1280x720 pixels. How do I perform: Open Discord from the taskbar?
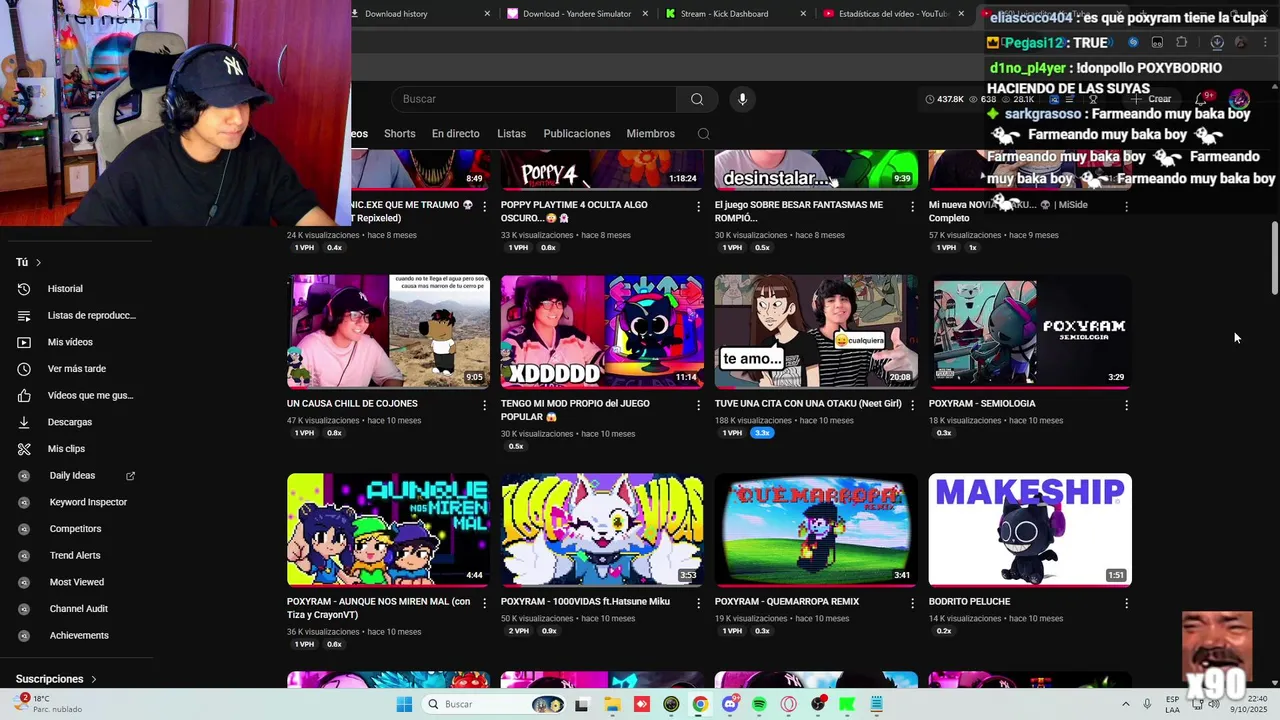730,704
